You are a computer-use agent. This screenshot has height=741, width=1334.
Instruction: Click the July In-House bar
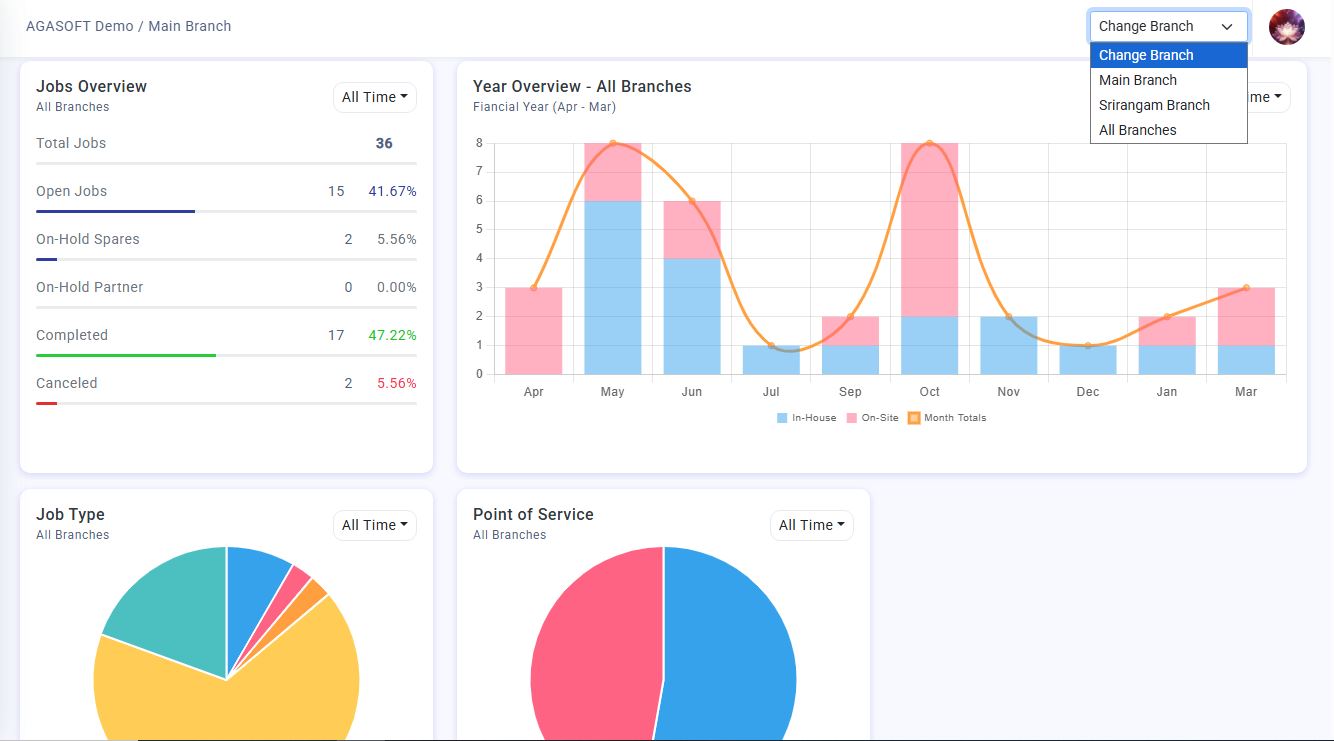coord(771,360)
